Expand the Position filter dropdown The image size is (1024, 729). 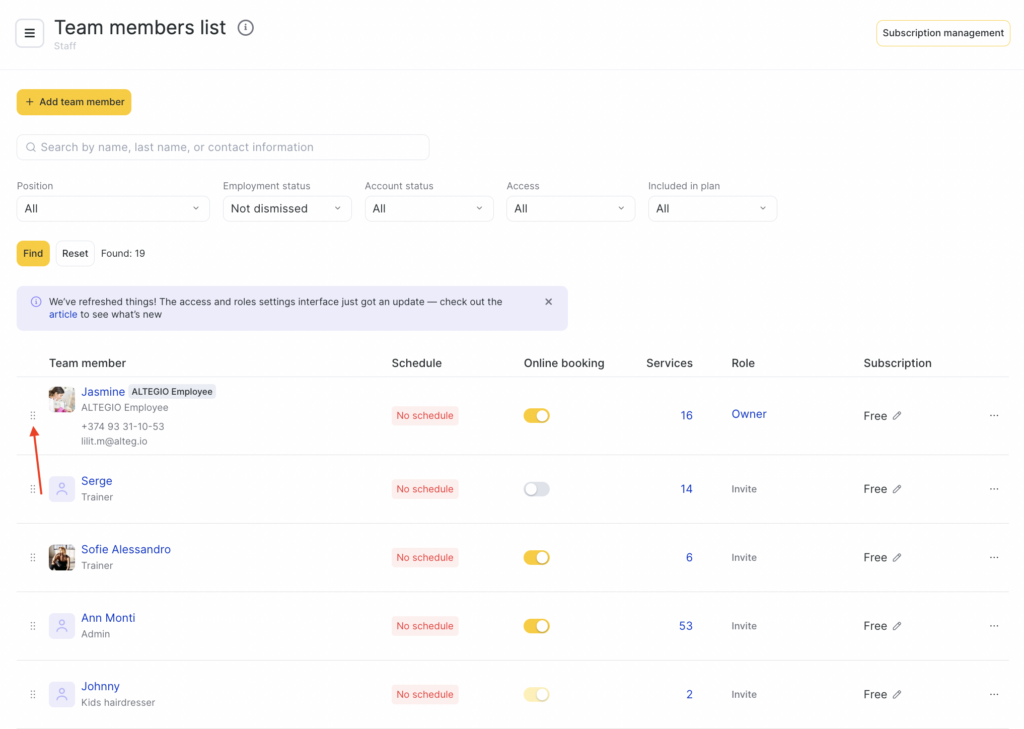[113, 208]
